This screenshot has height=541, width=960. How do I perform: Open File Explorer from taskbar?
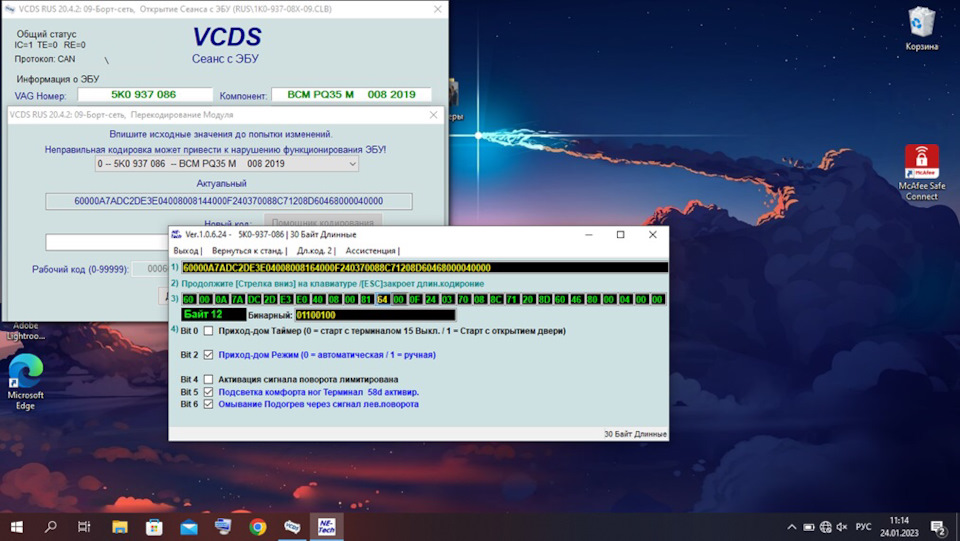[119, 527]
